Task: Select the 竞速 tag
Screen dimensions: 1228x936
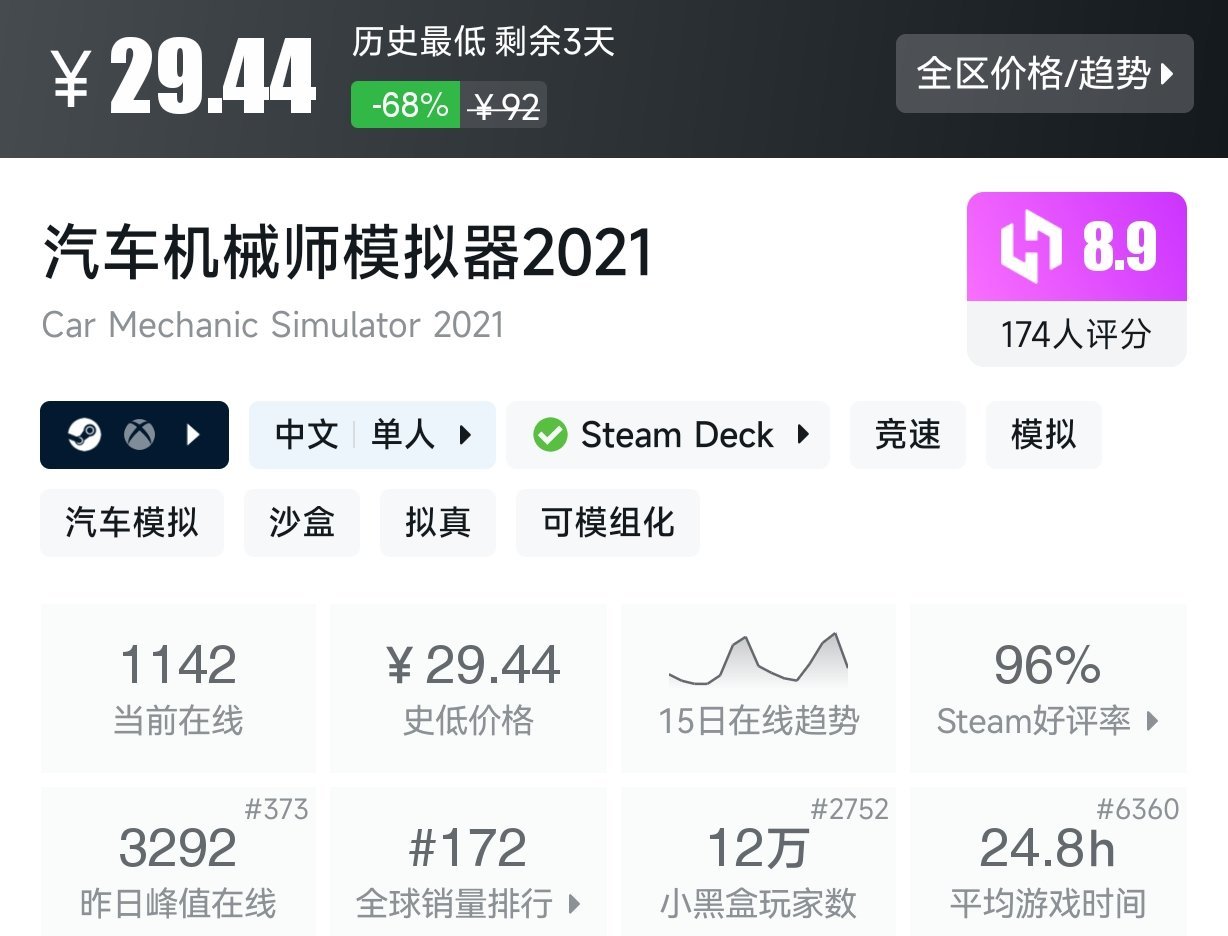Action: pos(908,435)
